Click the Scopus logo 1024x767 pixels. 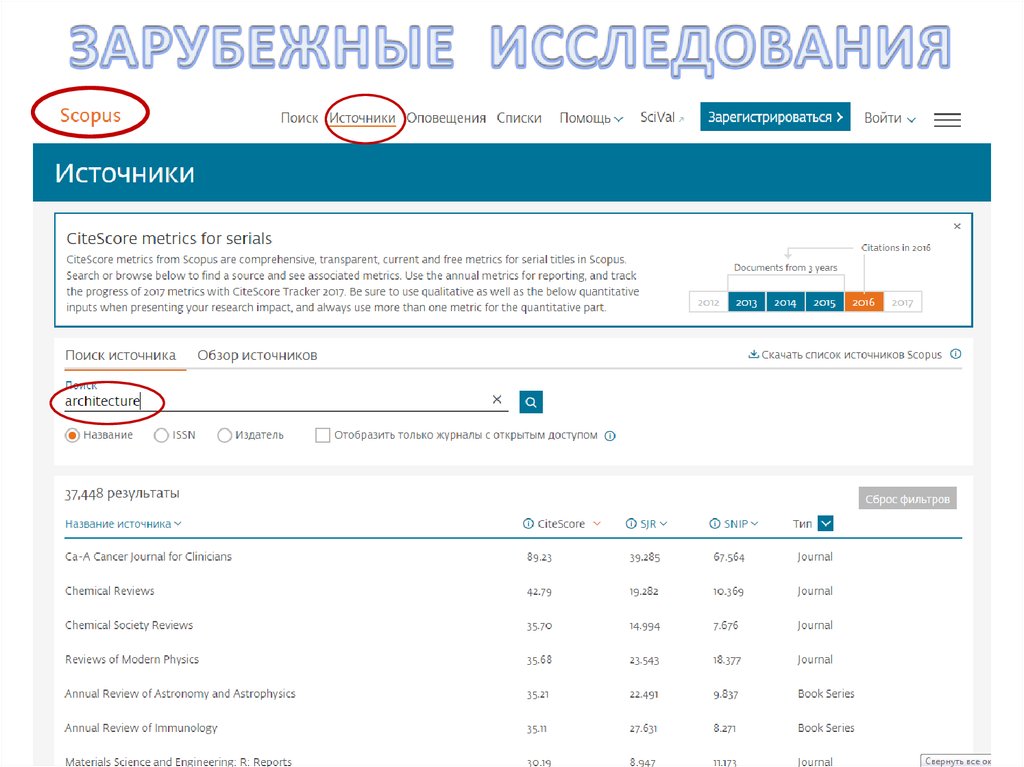point(90,115)
